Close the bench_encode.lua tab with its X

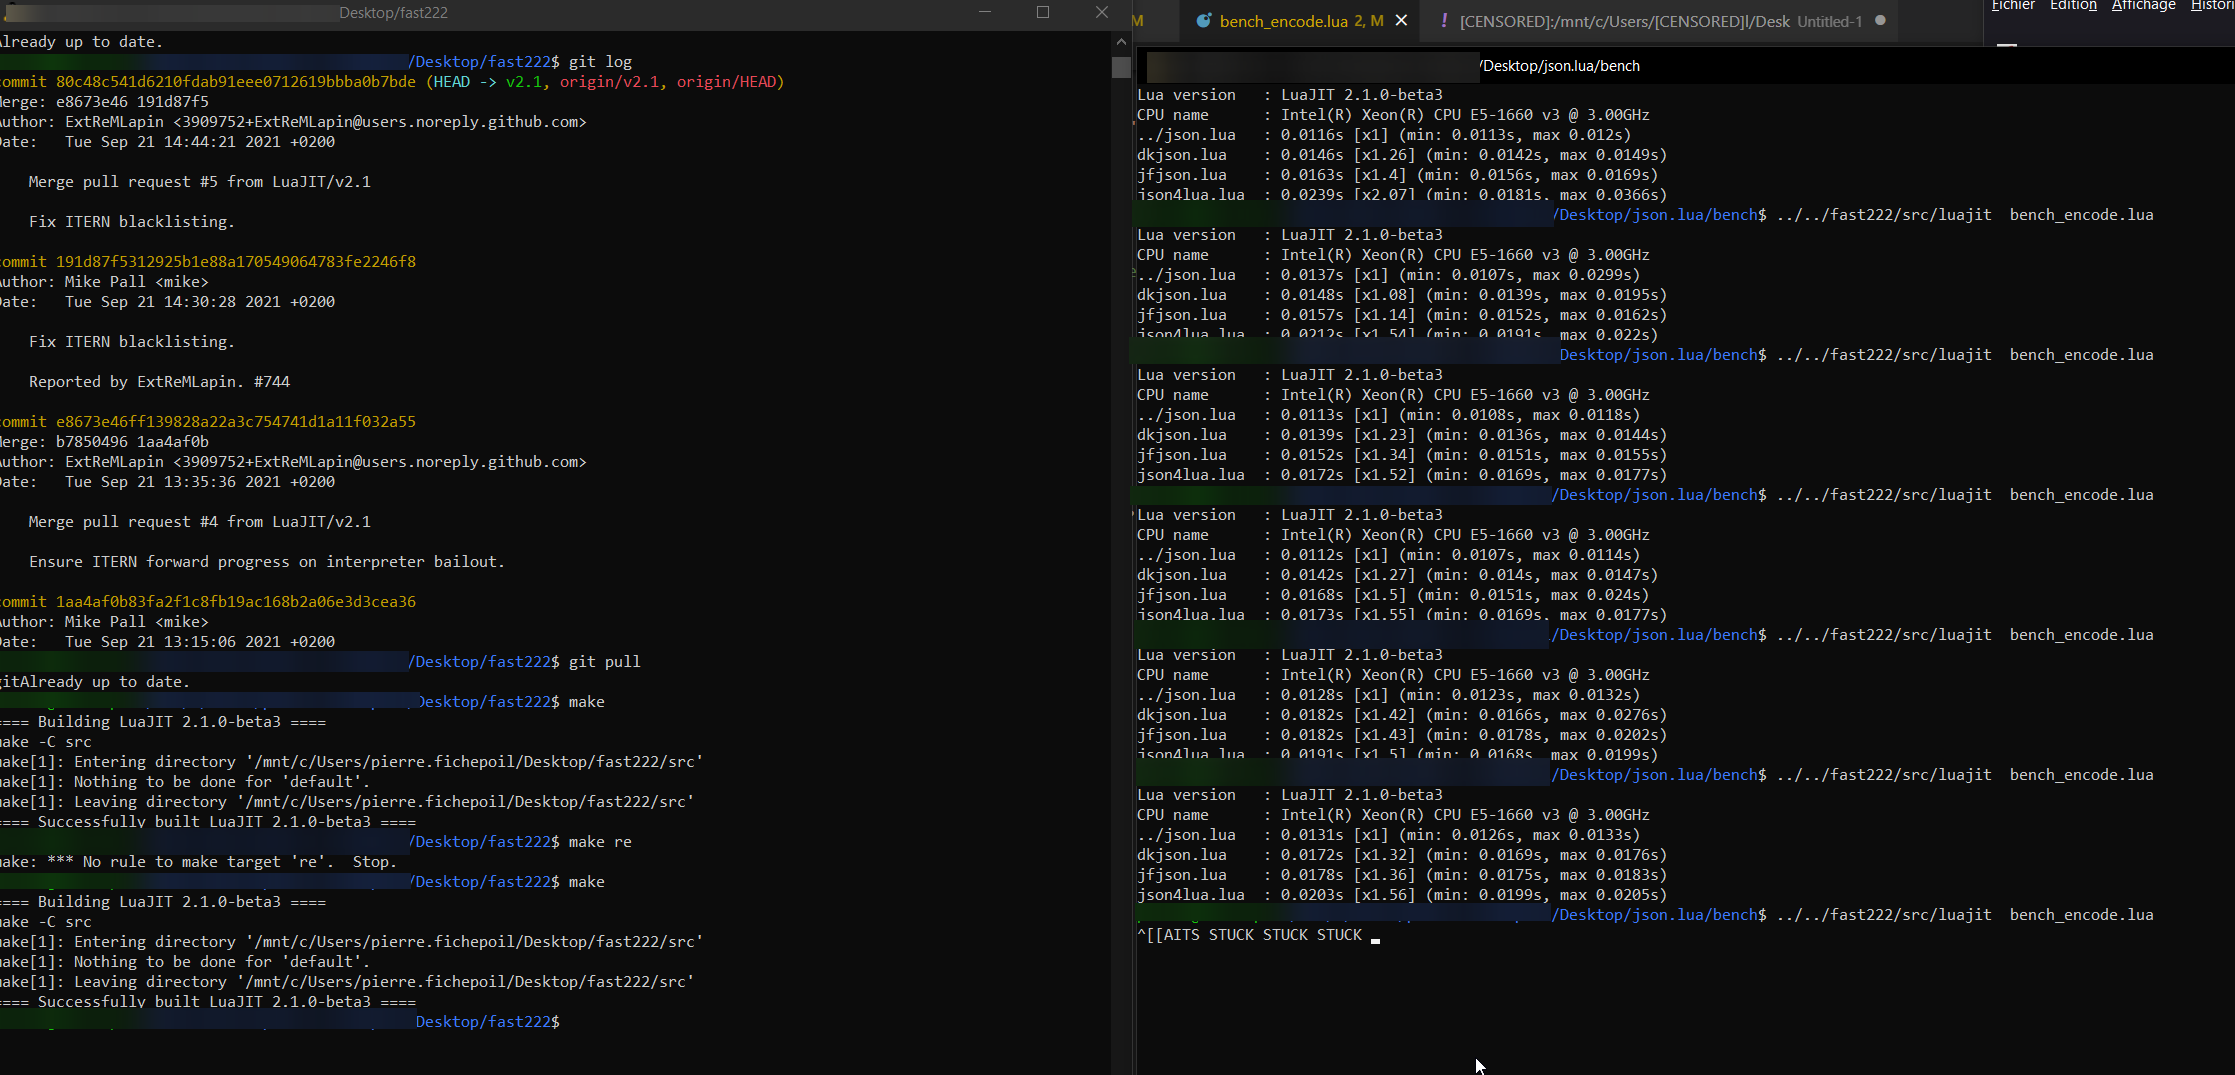pyautogui.click(x=1401, y=20)
